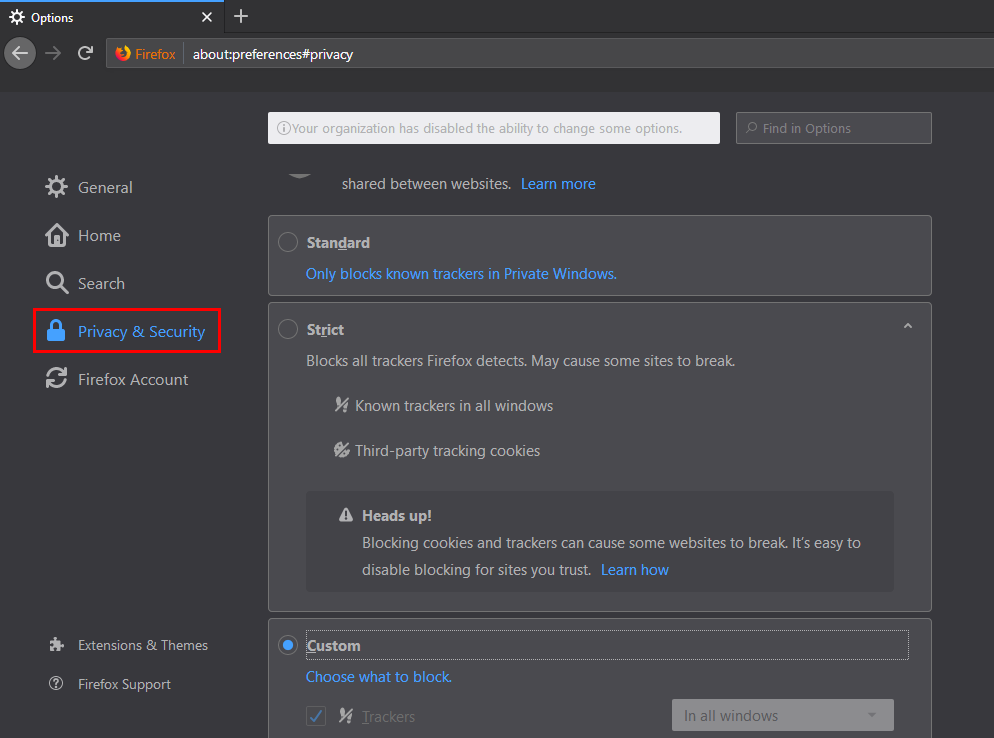Click the address bar URL about:preferences#privacy
Viewport: 994px width, 738px height.
point(273,55)
